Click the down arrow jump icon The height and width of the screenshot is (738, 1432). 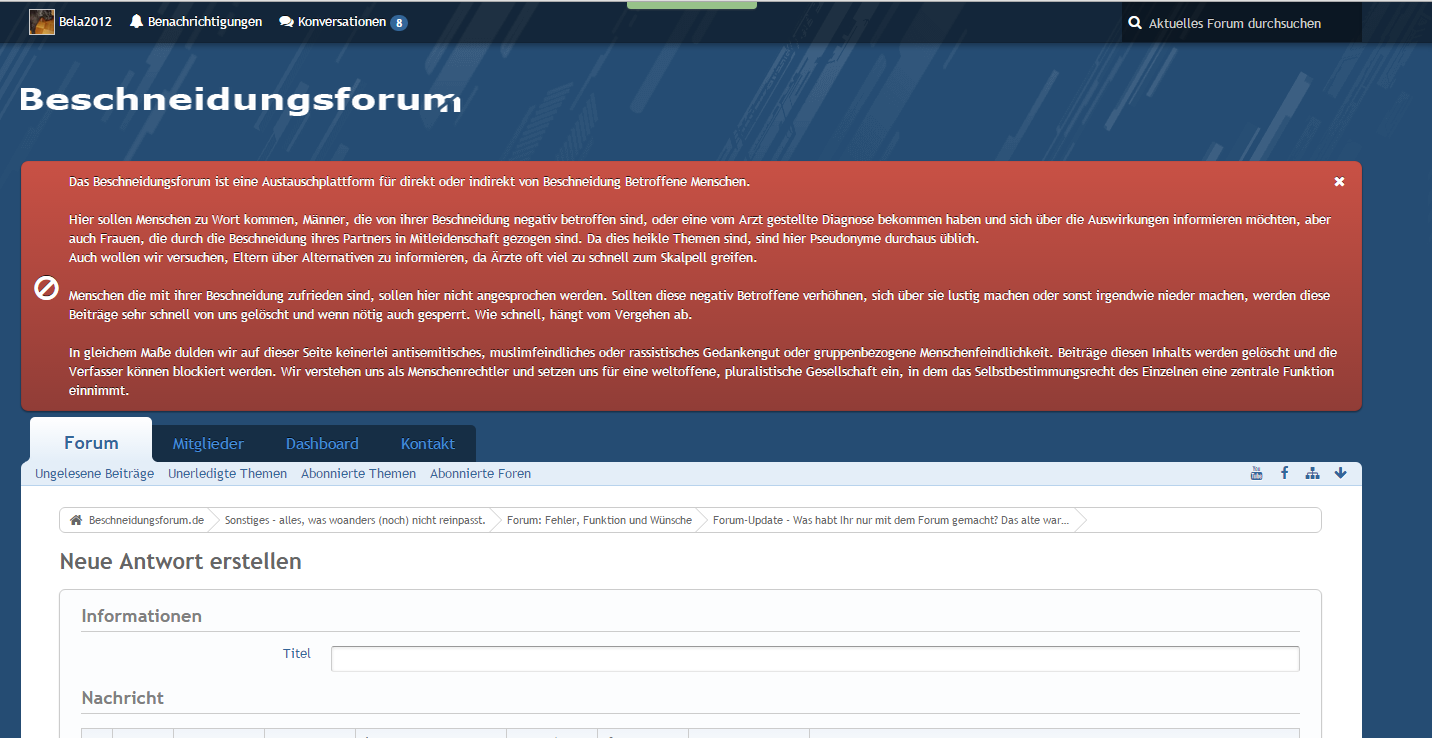[1341, 473]
